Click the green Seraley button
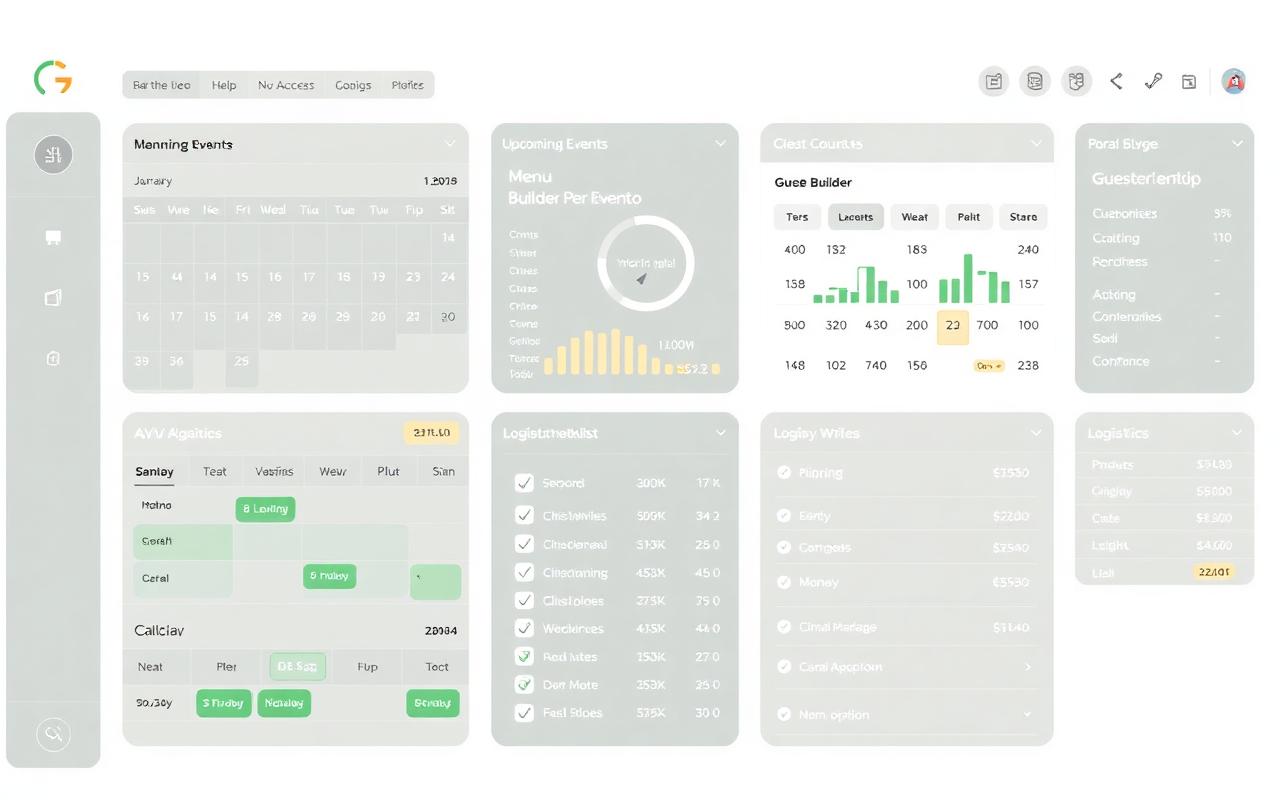This screenshot has height=800, width=1280. [432, 703]
